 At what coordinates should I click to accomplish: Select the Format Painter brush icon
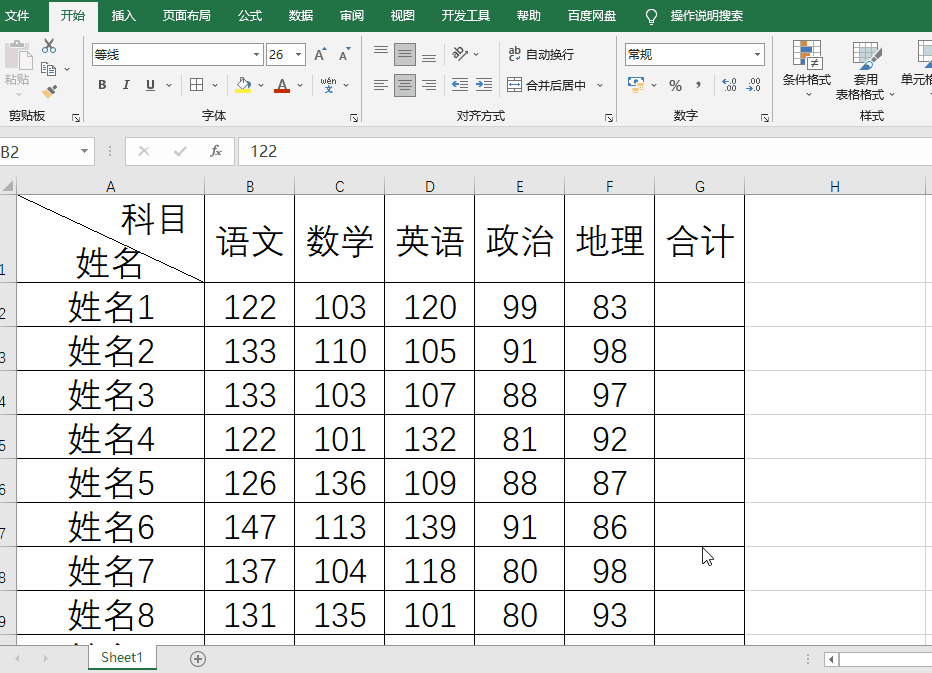coord(49,92)
